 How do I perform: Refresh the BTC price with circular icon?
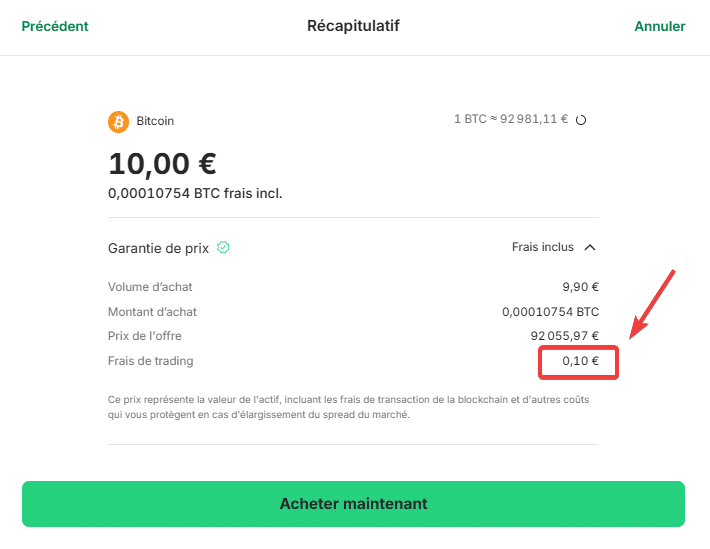[x=581, y=120]
